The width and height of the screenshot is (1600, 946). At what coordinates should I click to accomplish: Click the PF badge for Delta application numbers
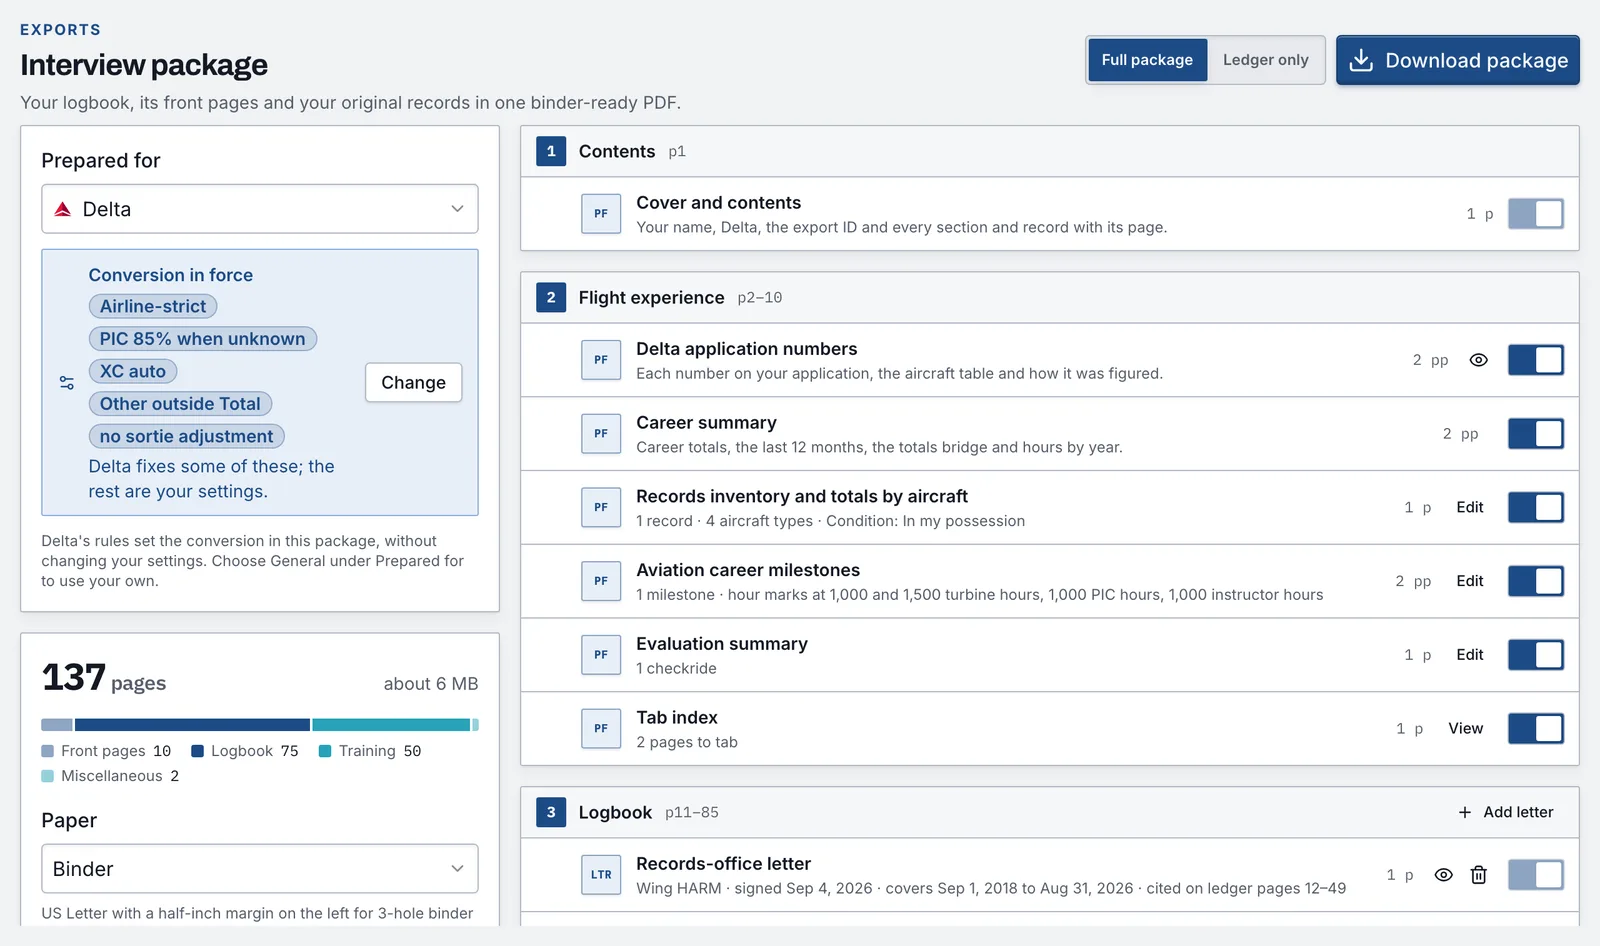601,360
